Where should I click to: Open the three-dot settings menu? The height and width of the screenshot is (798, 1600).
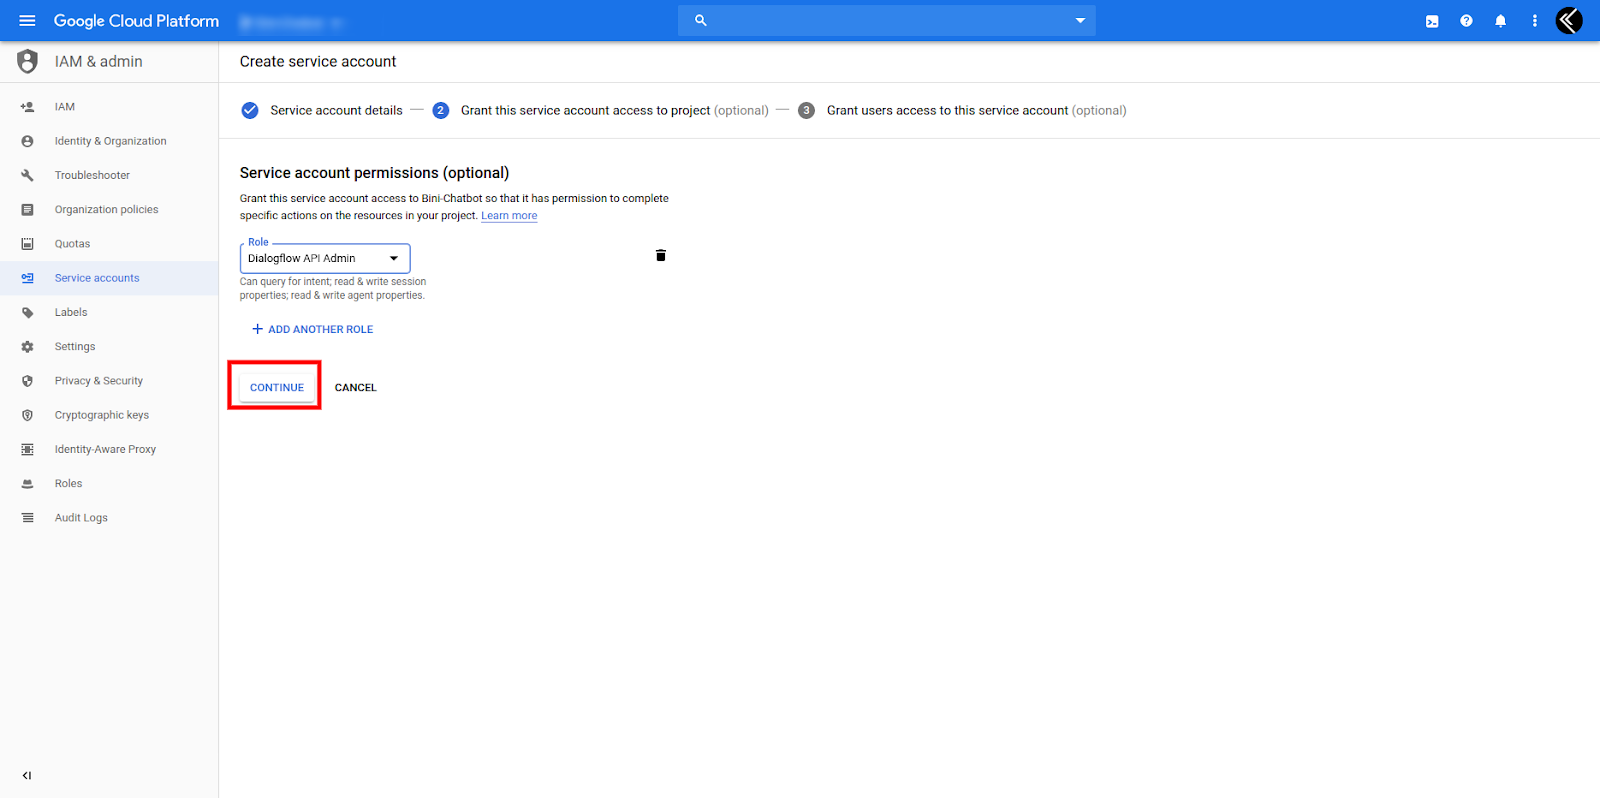coord(1535,21)
